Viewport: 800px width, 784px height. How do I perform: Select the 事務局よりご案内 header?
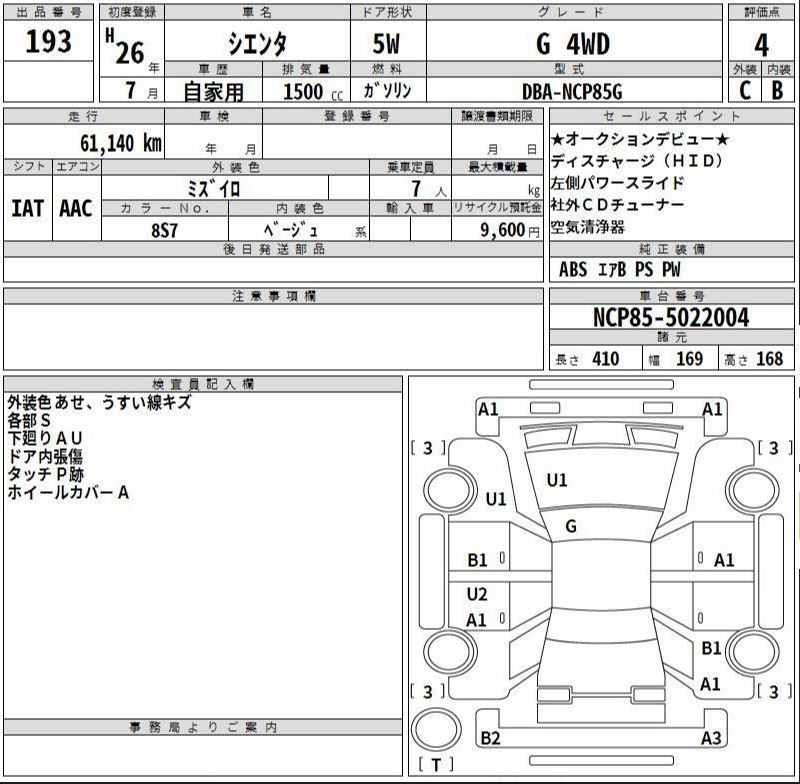point(203,727)
